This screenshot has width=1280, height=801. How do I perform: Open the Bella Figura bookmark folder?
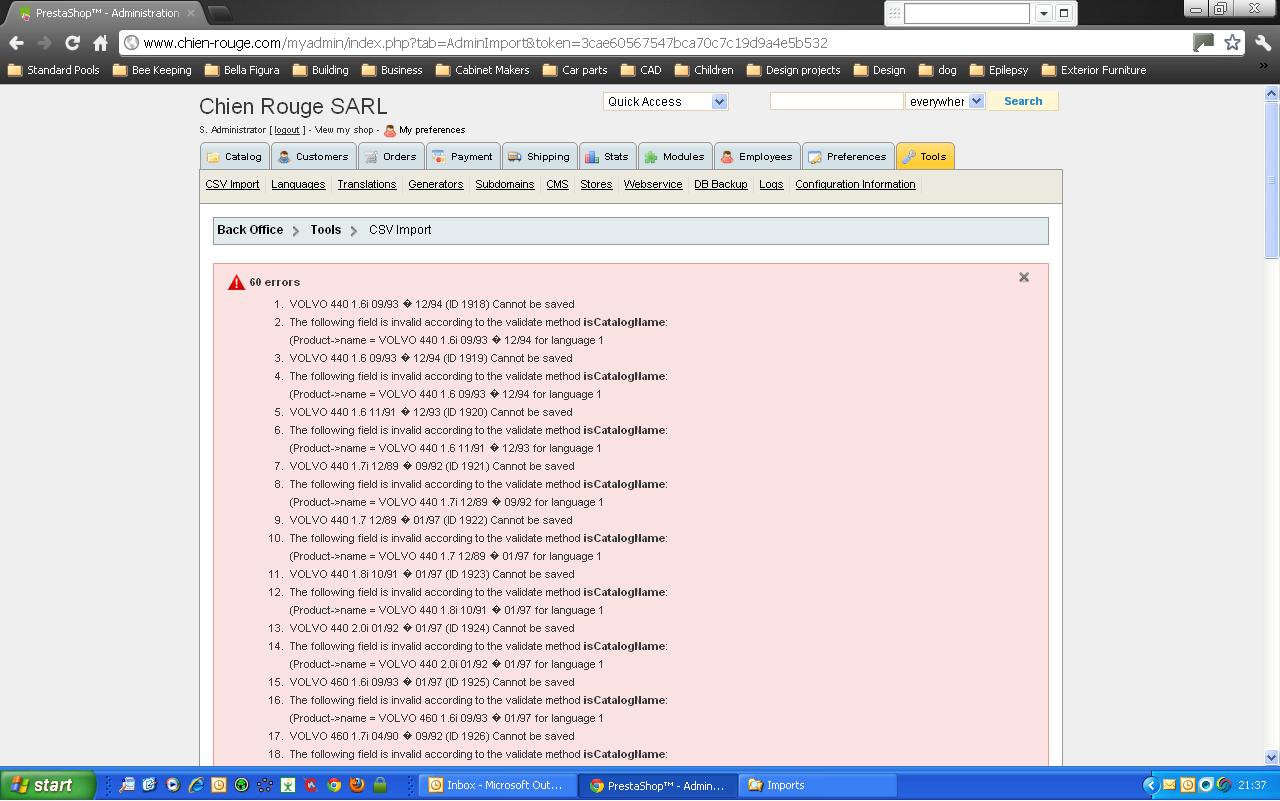[242, 71]
